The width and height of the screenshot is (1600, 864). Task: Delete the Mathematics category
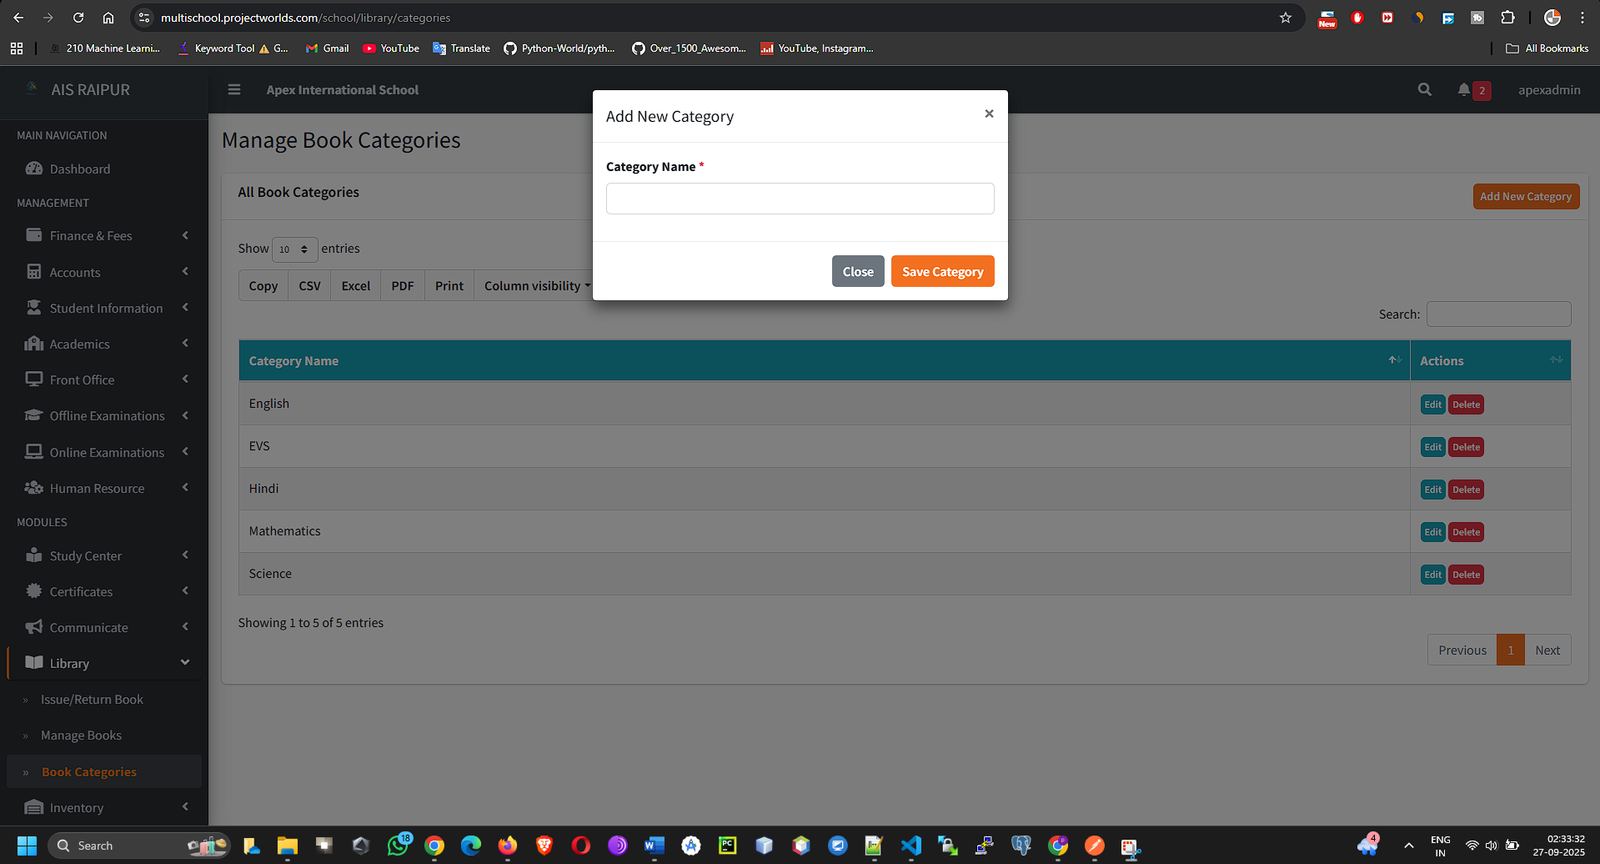coord(1466,532)
